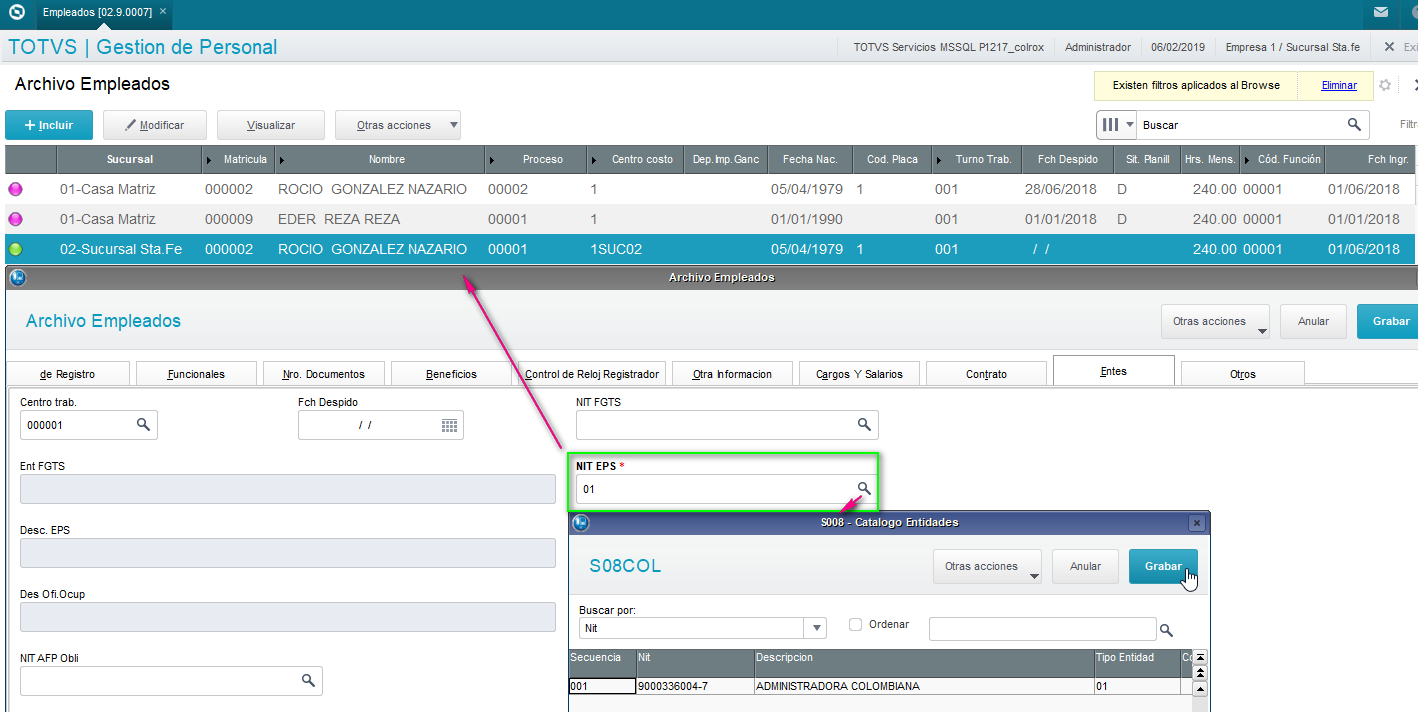Click sort arrow on Matricula column header

click(209, 159)
